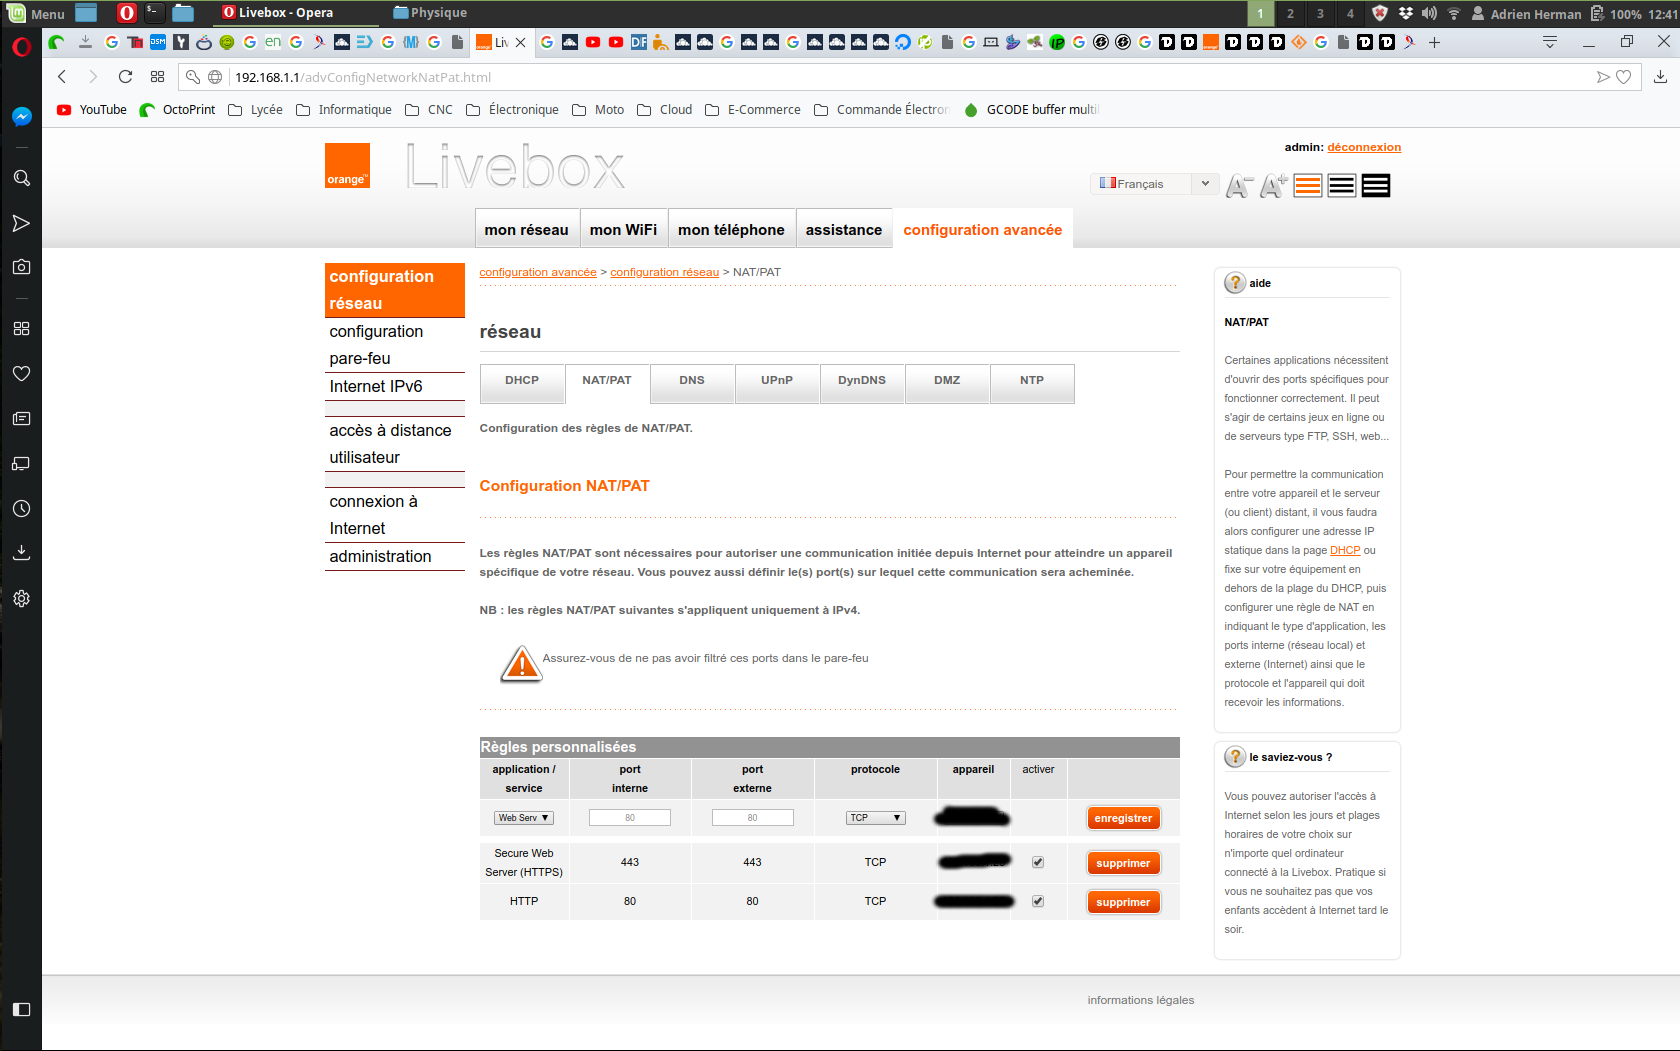Click the déconnexion link
The image size is (1680, 1051).
point(1364,147)
